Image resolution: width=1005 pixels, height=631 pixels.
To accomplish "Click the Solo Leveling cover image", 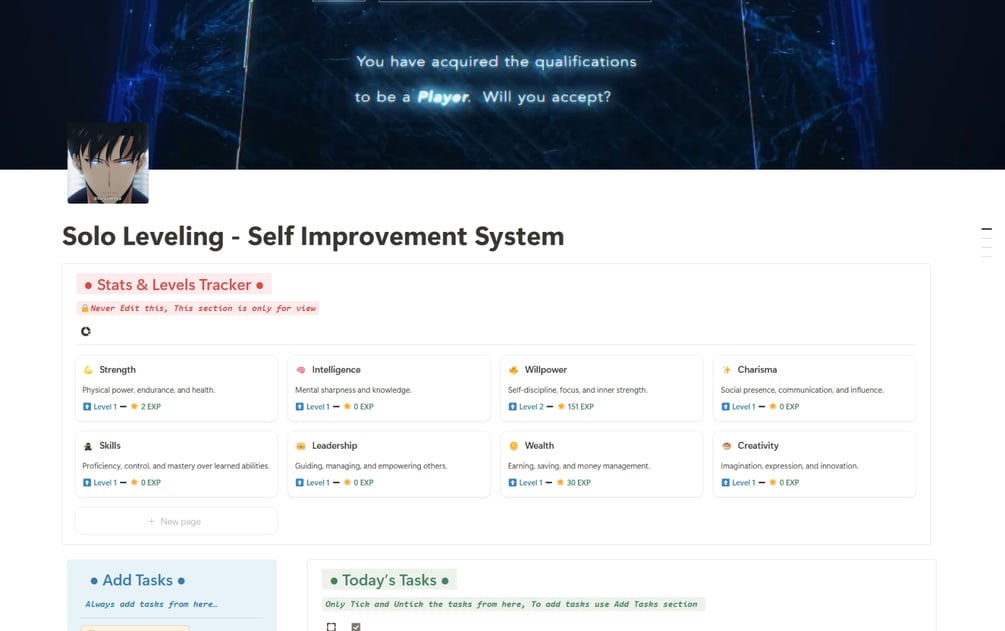I will click(502, 85).
